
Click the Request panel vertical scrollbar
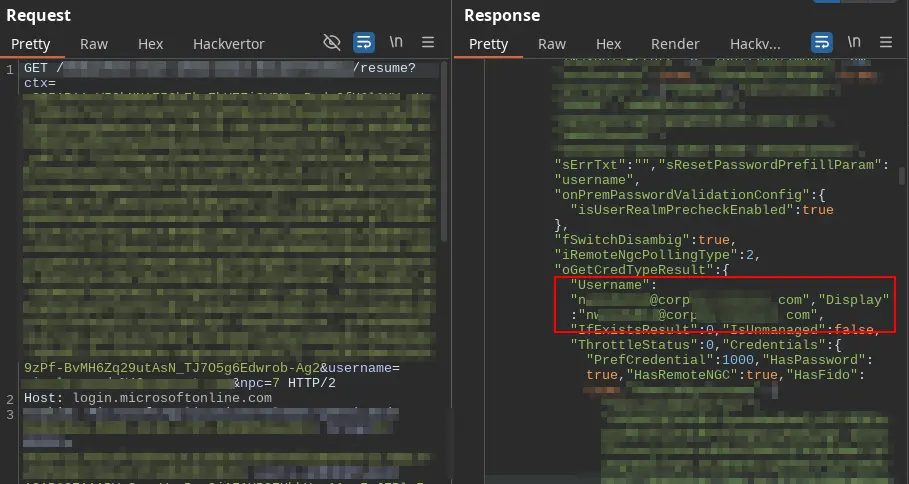coord(444,150)
